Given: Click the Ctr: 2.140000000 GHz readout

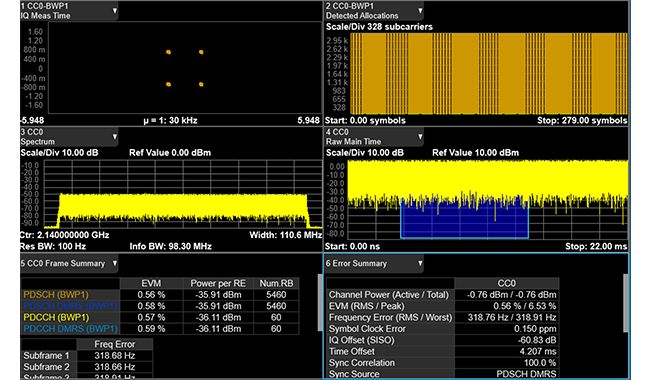Looking at the screenshot, I should (65, 235).
